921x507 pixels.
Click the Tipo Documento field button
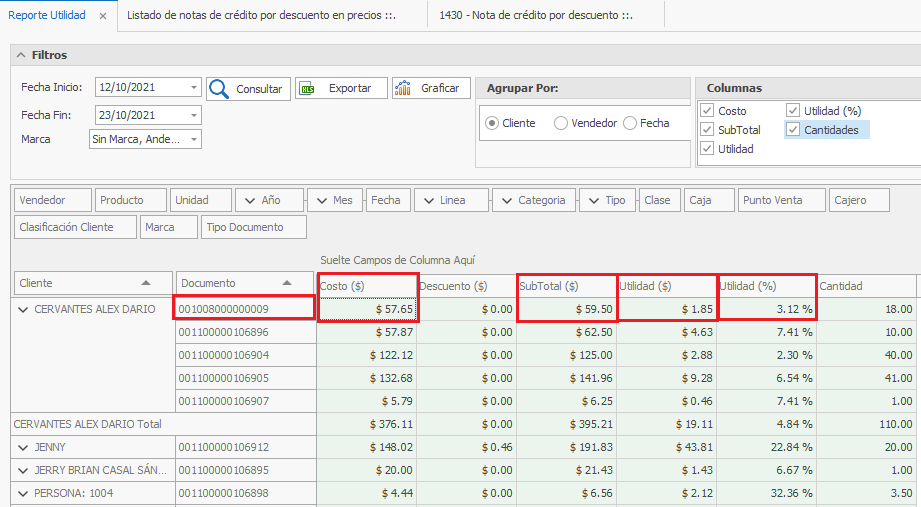coord(244,227)
